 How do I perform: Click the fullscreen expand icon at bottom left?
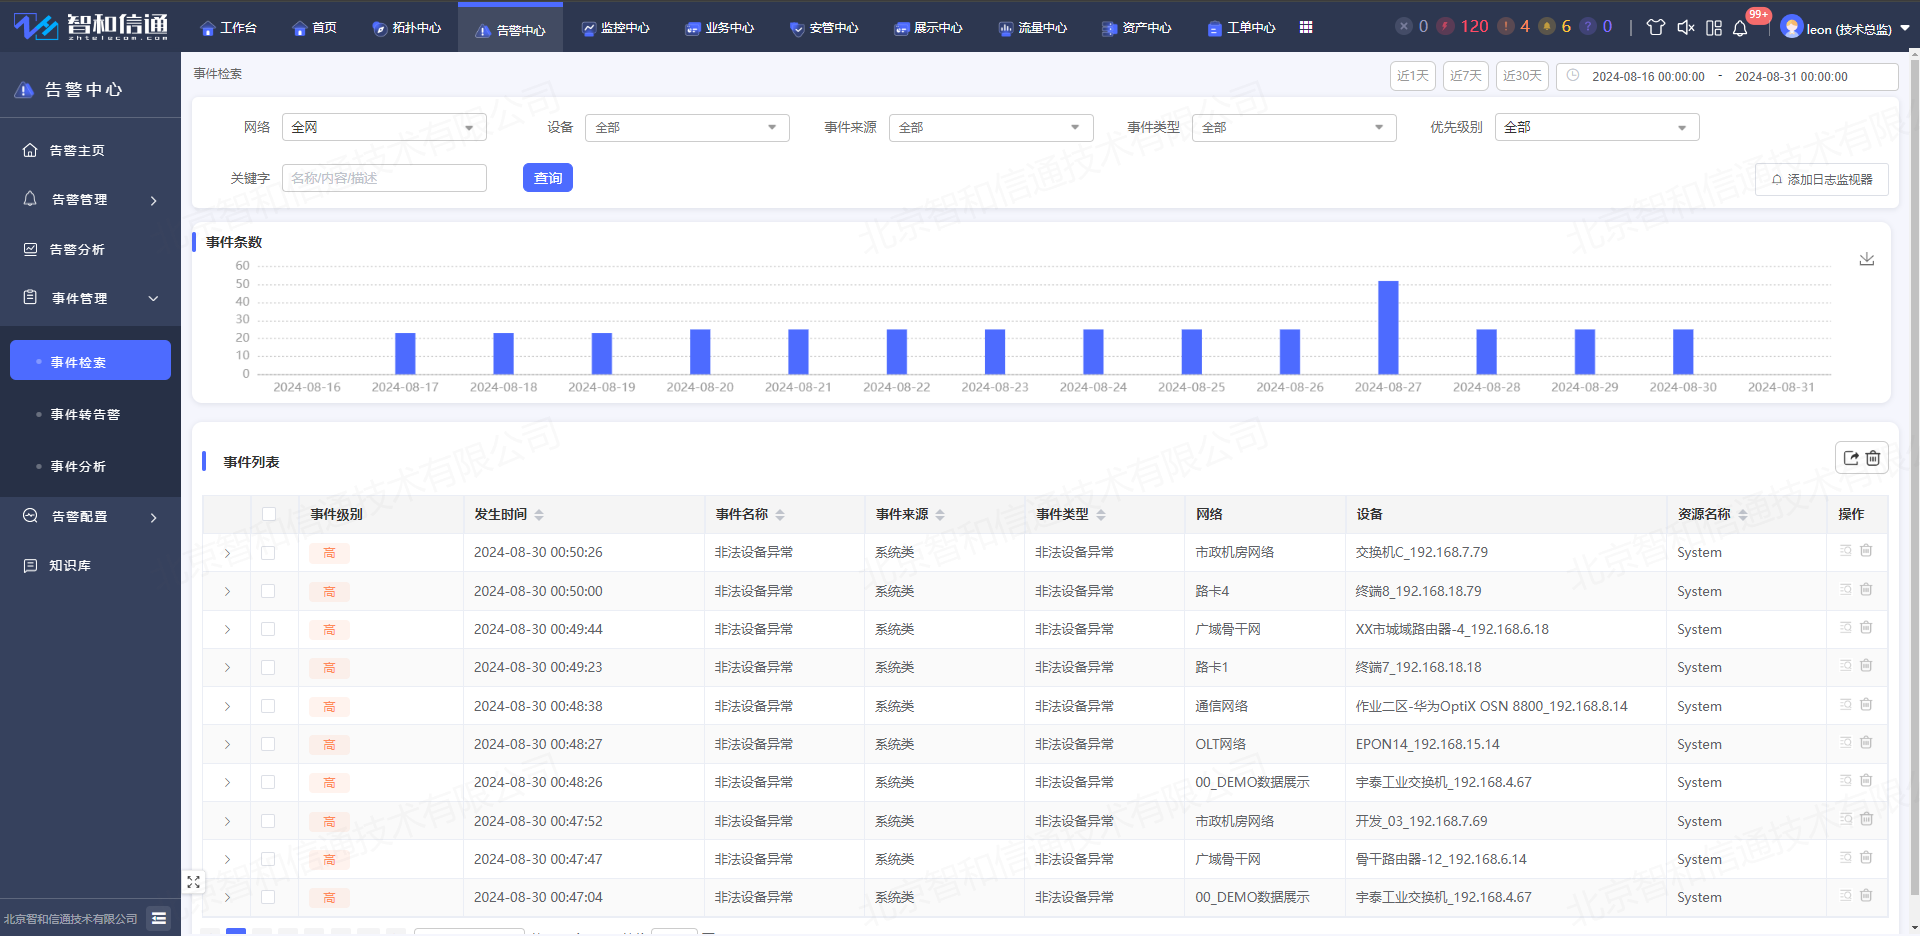[193, 882]
